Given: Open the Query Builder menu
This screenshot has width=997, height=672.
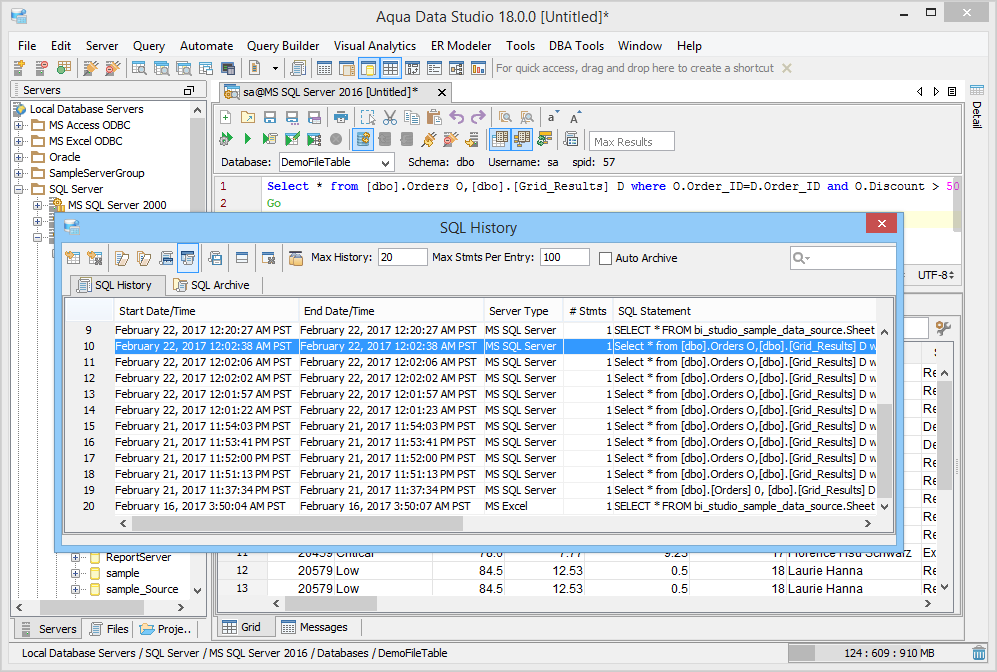Looking at the screenshot, I should click(x=283, y=46).
